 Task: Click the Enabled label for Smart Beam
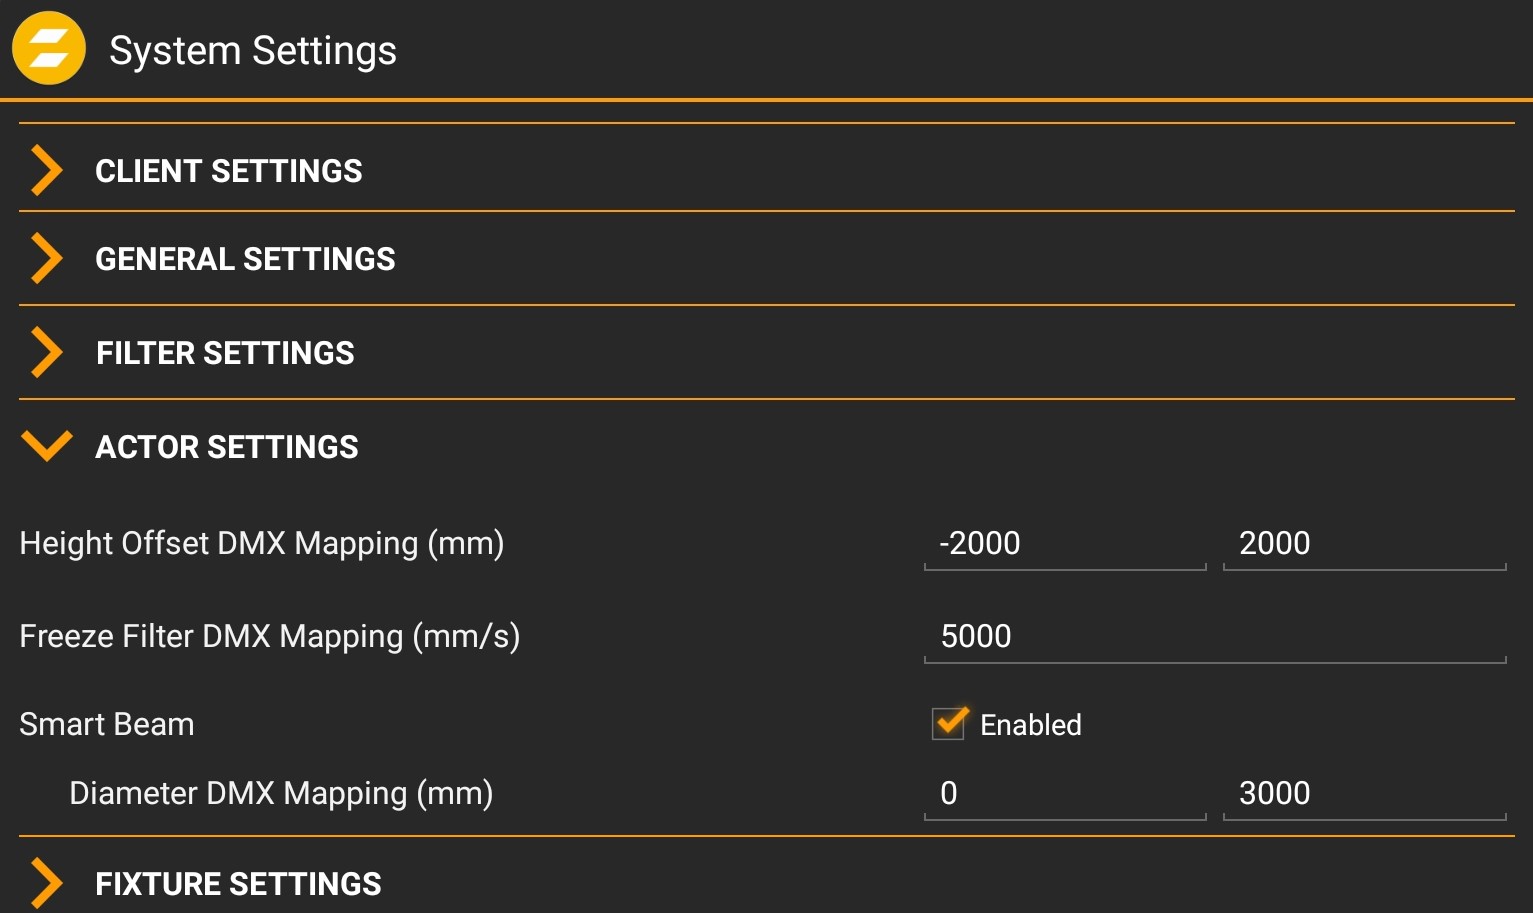1030,725
